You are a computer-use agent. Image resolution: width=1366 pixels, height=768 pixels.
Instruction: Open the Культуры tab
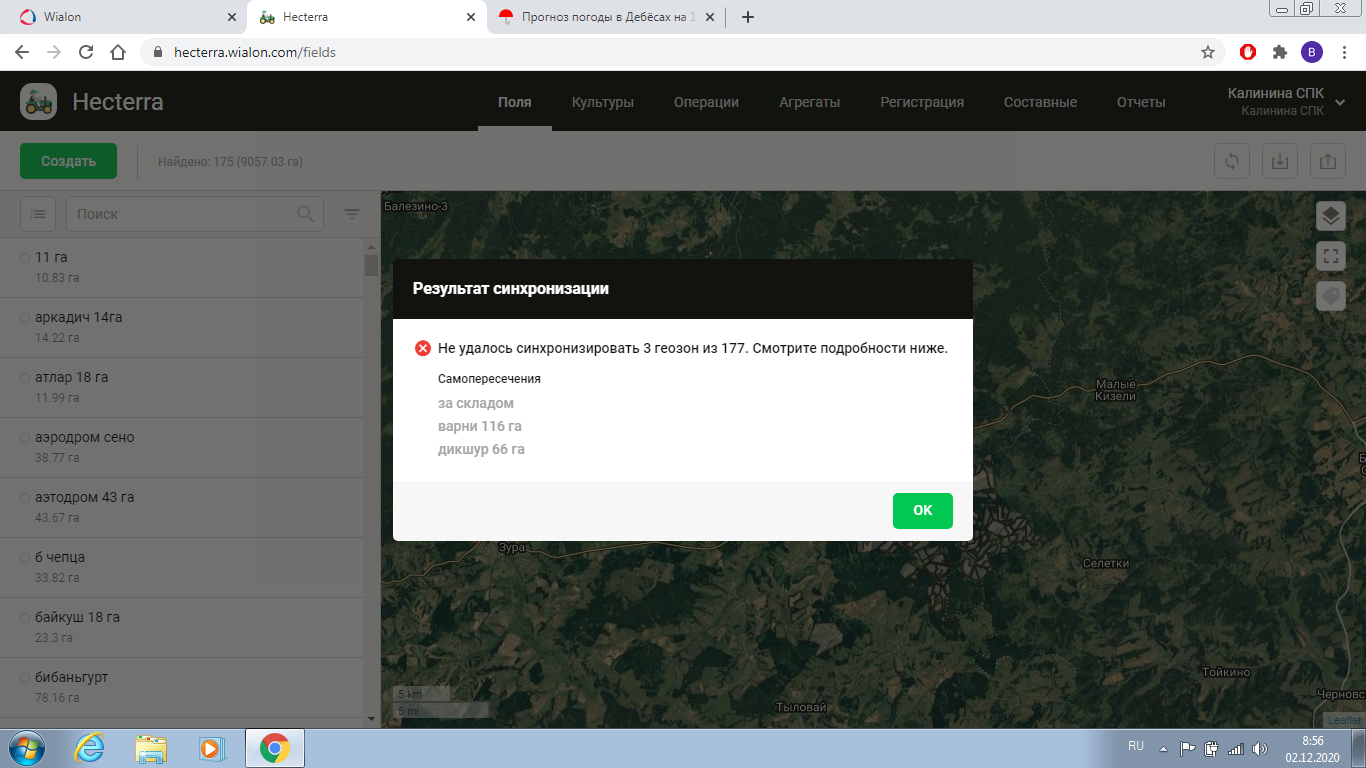pyautogui.click(x=602, y=102)
